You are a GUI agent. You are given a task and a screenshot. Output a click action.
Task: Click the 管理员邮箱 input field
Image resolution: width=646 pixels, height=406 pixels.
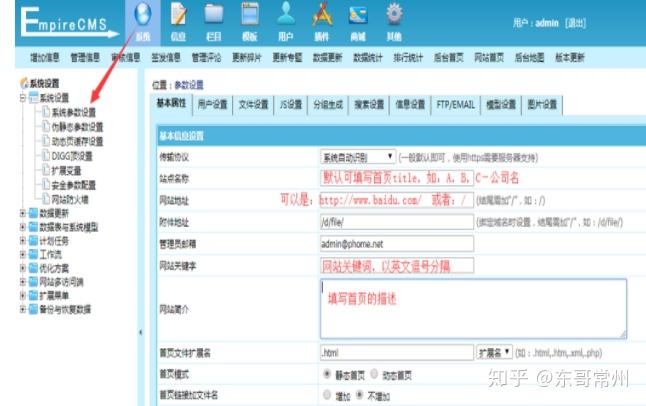397,244
